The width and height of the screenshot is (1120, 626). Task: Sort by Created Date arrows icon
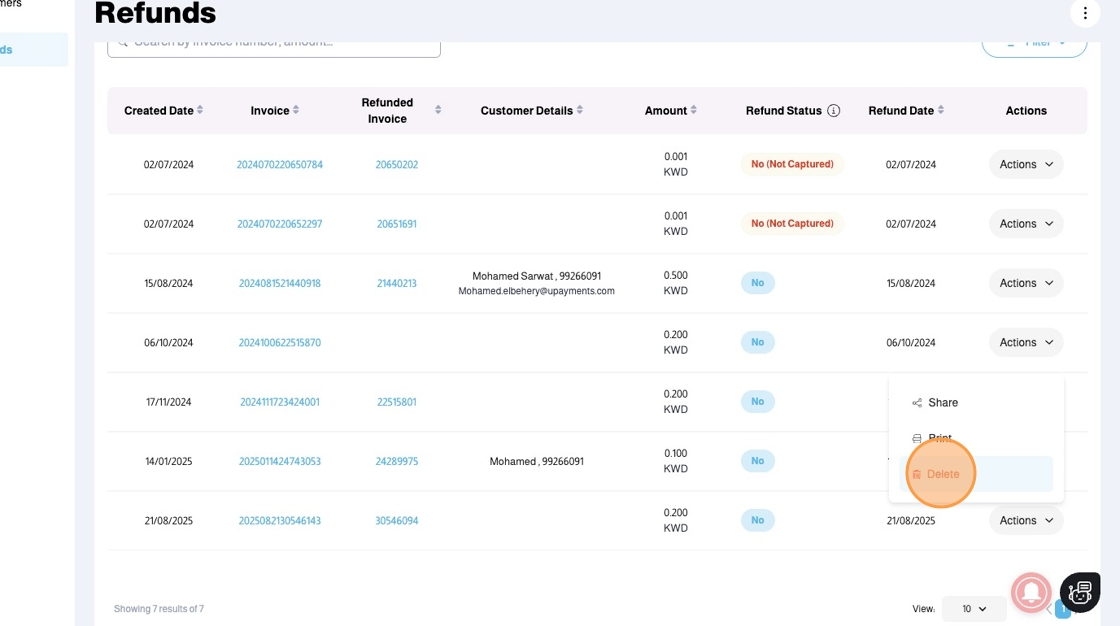coord(200,110)
